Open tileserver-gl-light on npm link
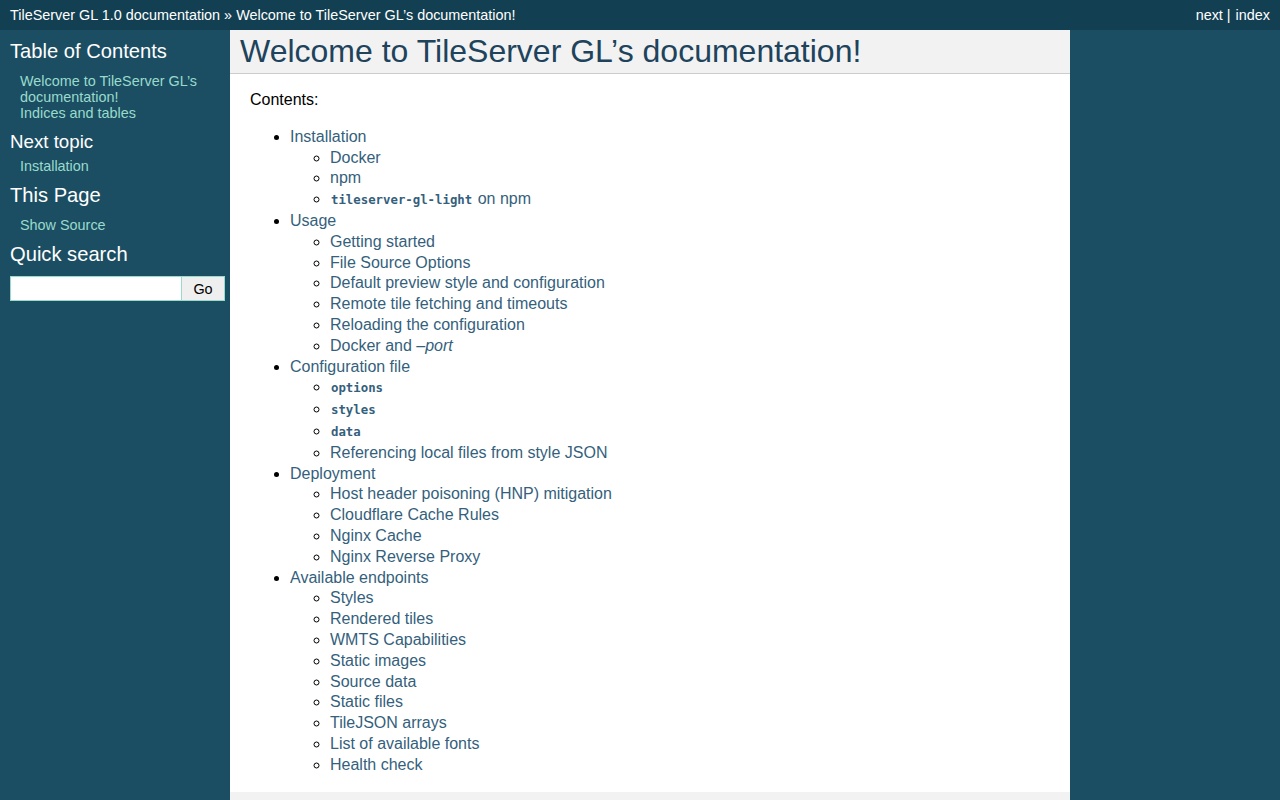Image resolution: width=1280 pixels, height=800 pixels. coord(431,199)
